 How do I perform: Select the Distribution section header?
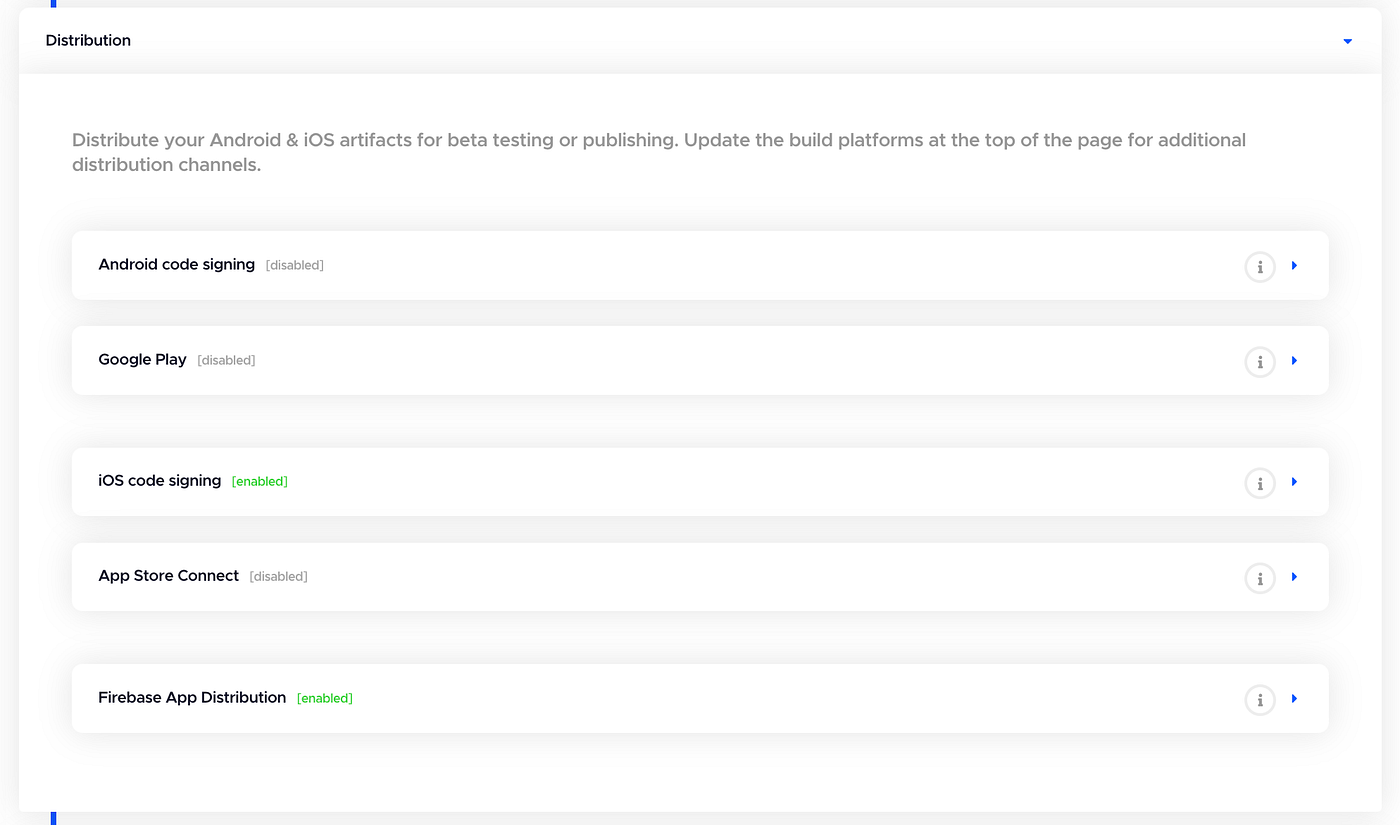tap(87, 40)
